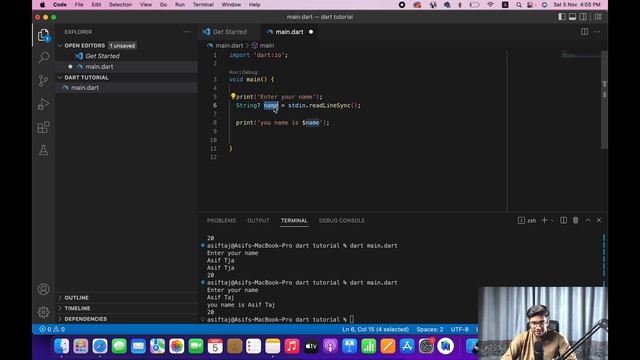Image resolution: width=640 pixels, height=360 pixels.
Task: Click the Wi-Fi icon in menu bar
Action: coord(490,5)
